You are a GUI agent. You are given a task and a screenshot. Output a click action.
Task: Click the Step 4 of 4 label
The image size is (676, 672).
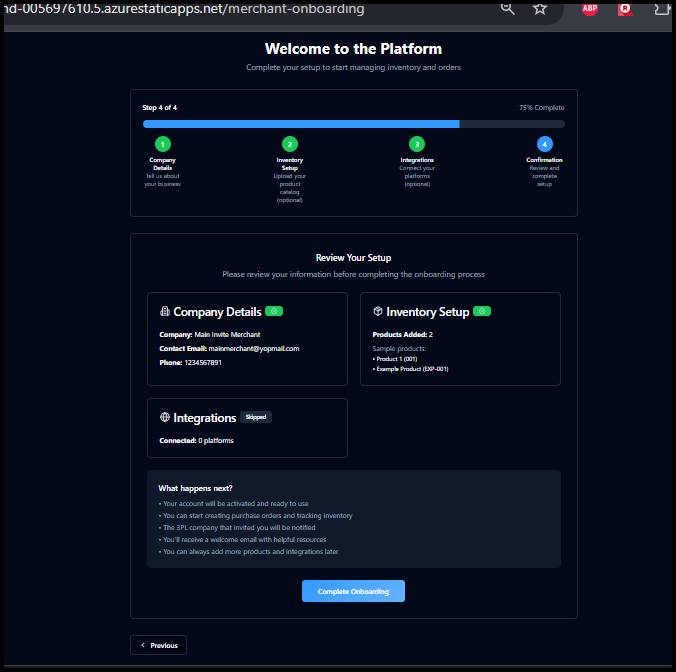[x=160, y=107]
